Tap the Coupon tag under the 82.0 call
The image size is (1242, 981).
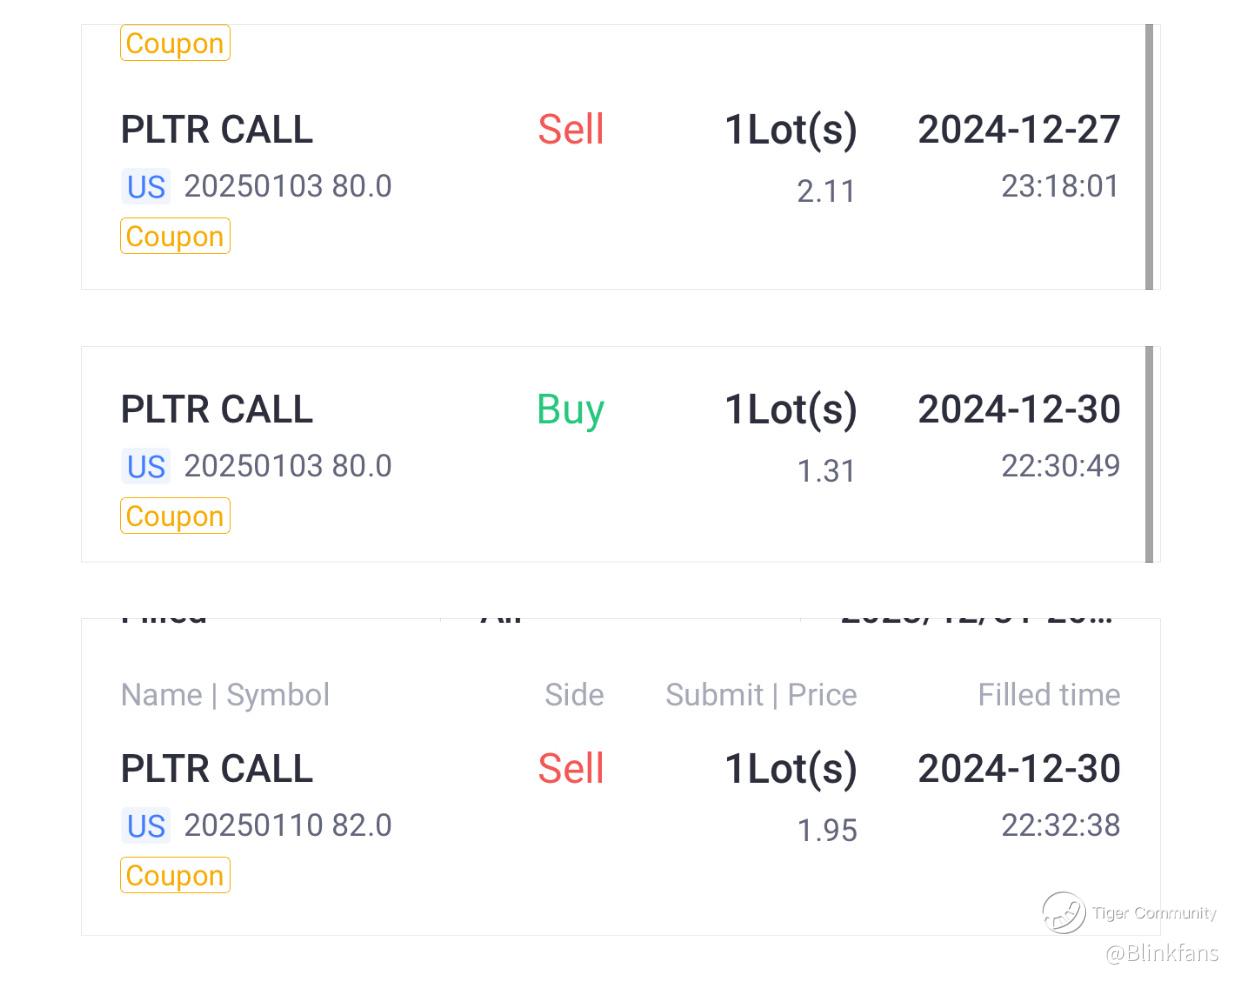click(x=175, y=875)
